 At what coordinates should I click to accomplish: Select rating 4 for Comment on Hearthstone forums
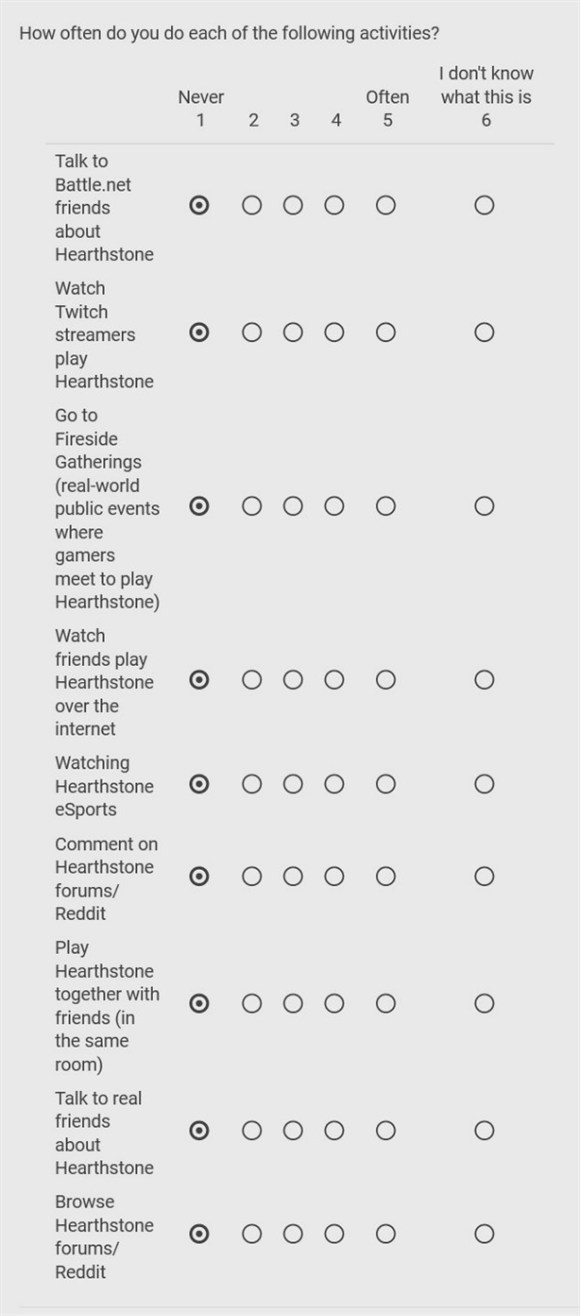[x=334, y=877]
